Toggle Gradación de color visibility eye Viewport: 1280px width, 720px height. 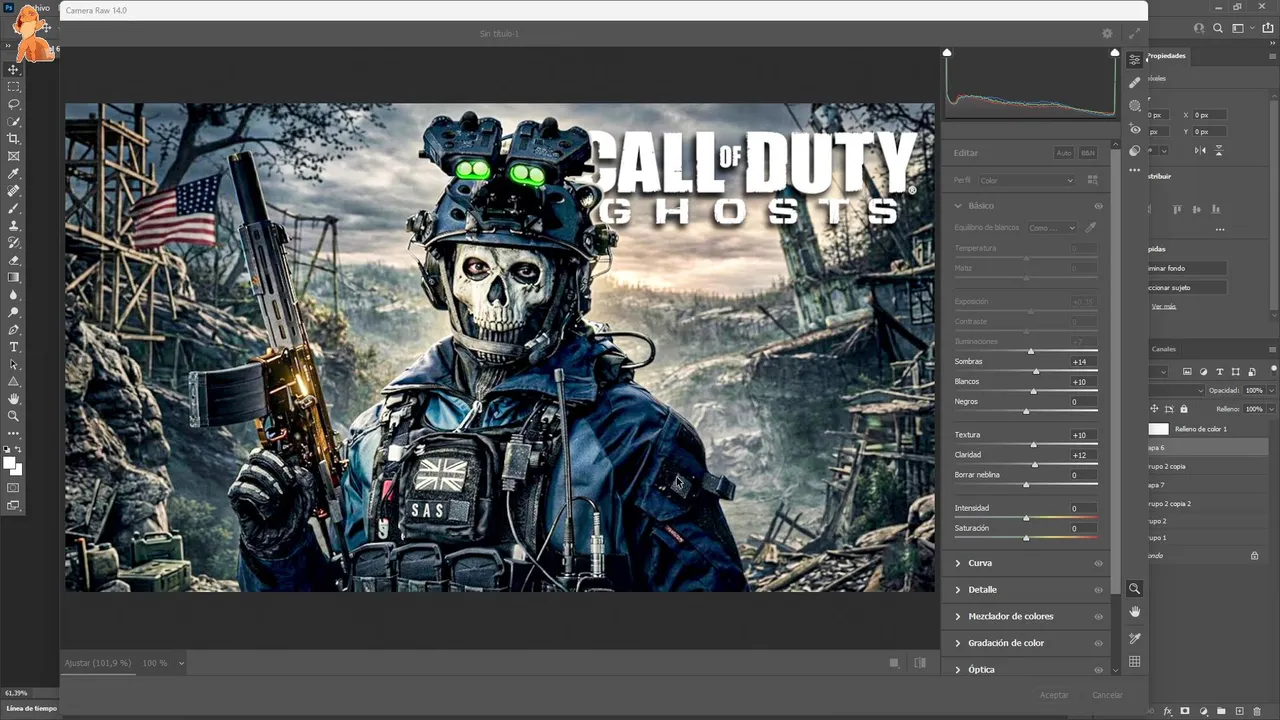click(1098, 643)
